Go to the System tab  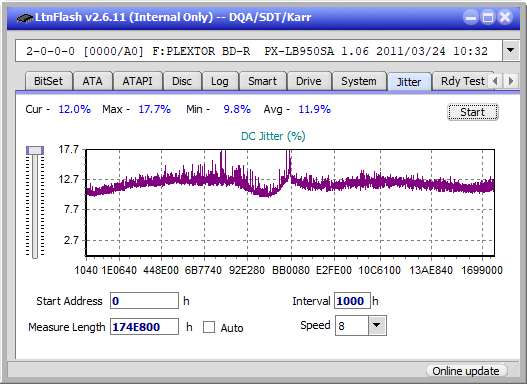359,81
